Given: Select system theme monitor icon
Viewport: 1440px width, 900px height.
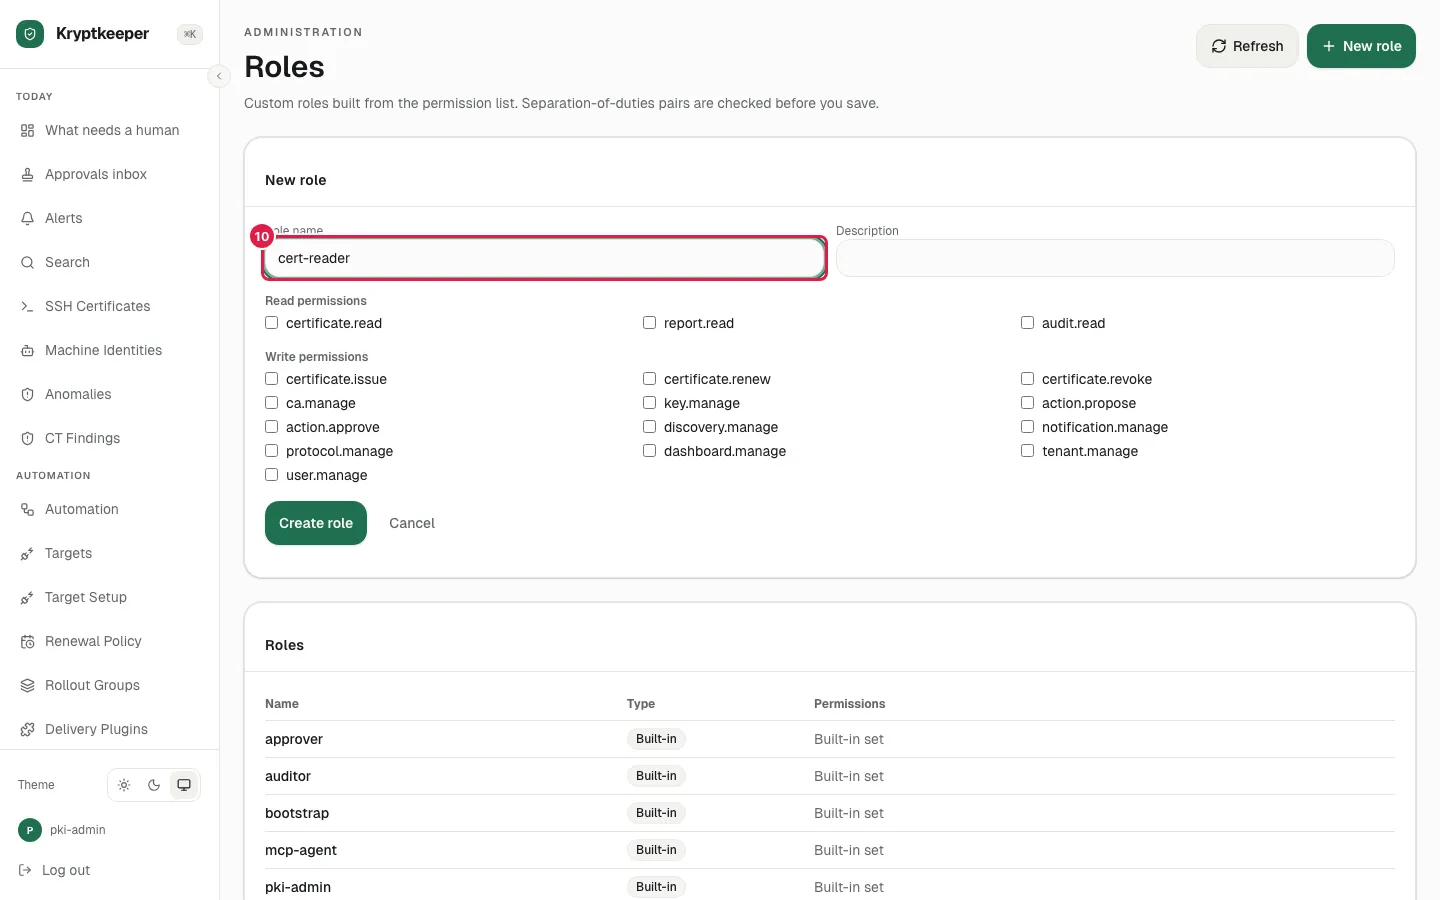Looking at the screenshot, I should click(x=184, y=785).
